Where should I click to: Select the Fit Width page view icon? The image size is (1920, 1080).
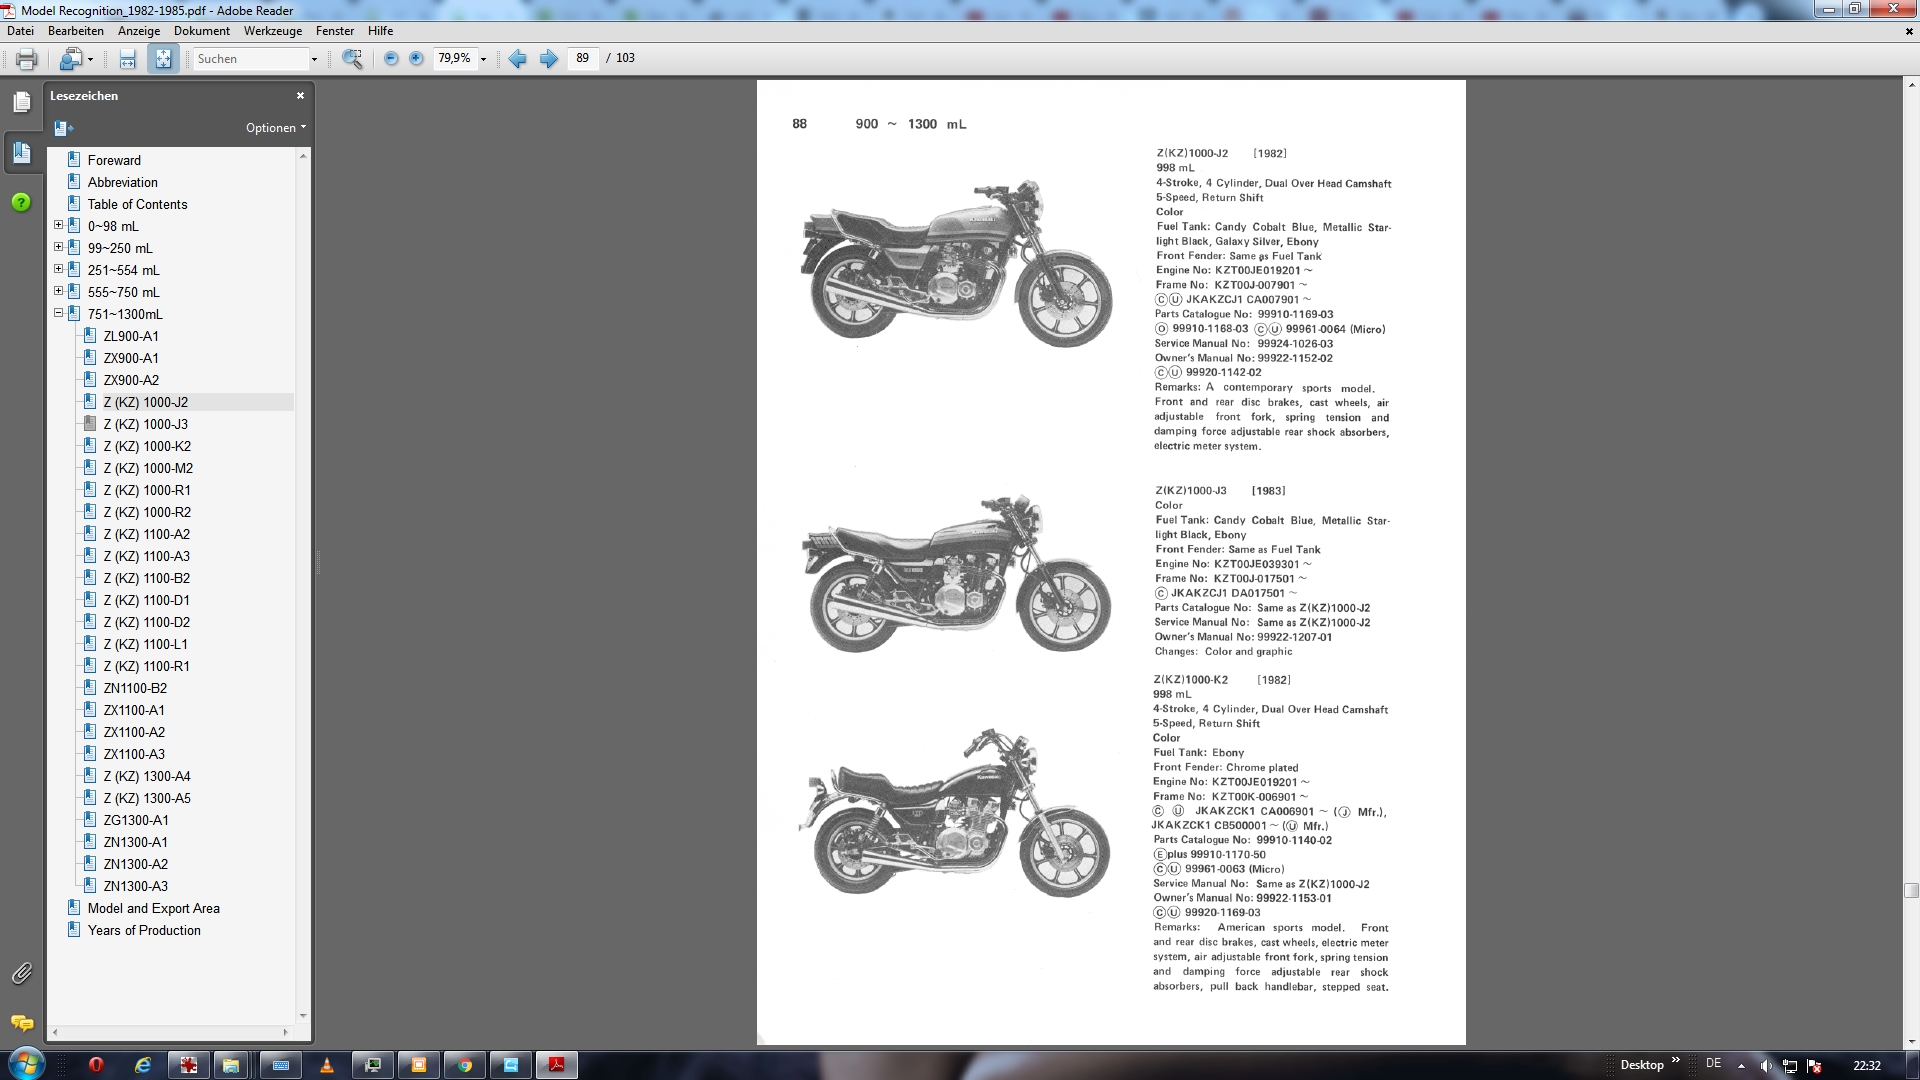click(128, 59)
